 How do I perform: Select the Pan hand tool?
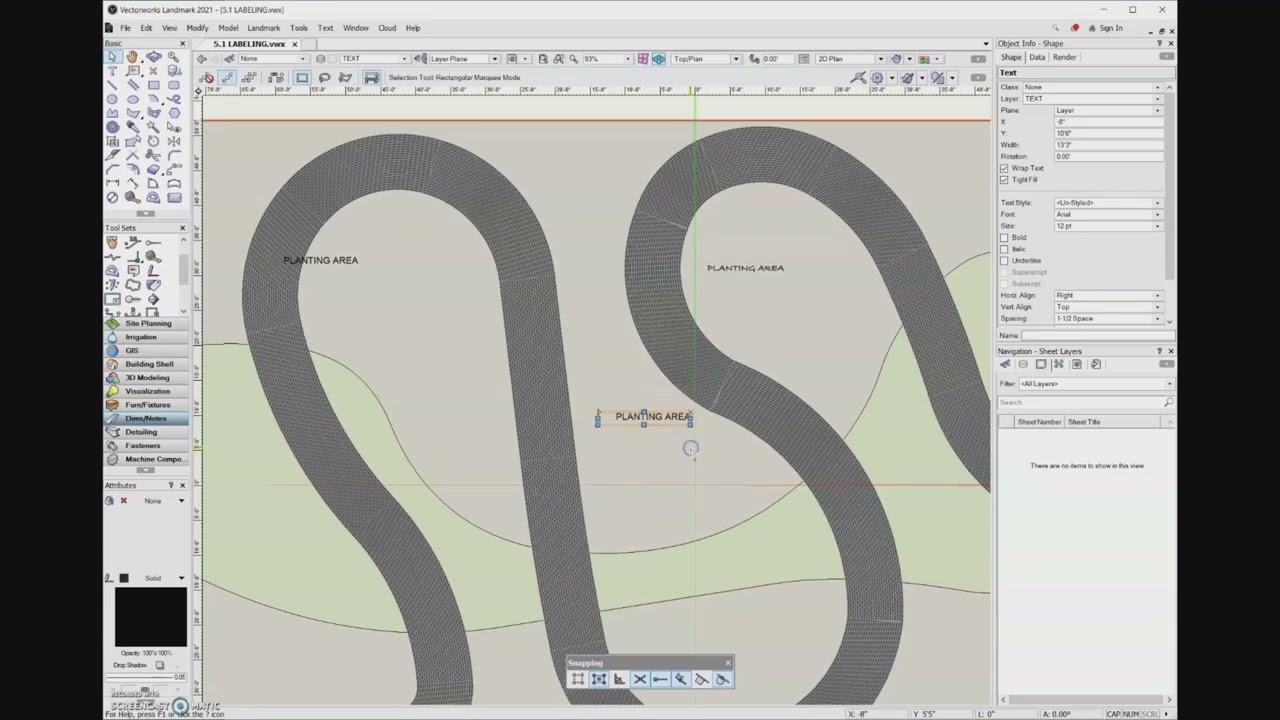tap(133, 57)
